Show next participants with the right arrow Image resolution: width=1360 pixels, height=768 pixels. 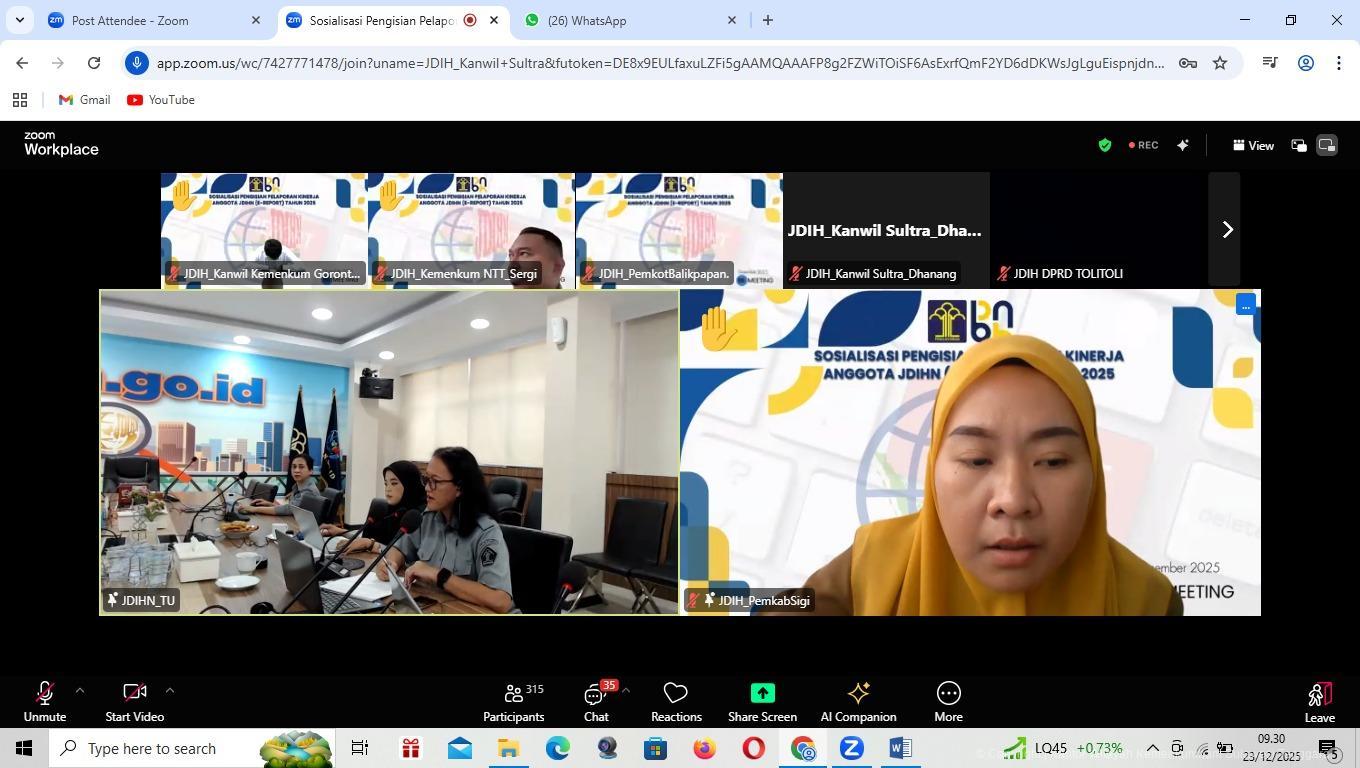tap(1227, 230)
